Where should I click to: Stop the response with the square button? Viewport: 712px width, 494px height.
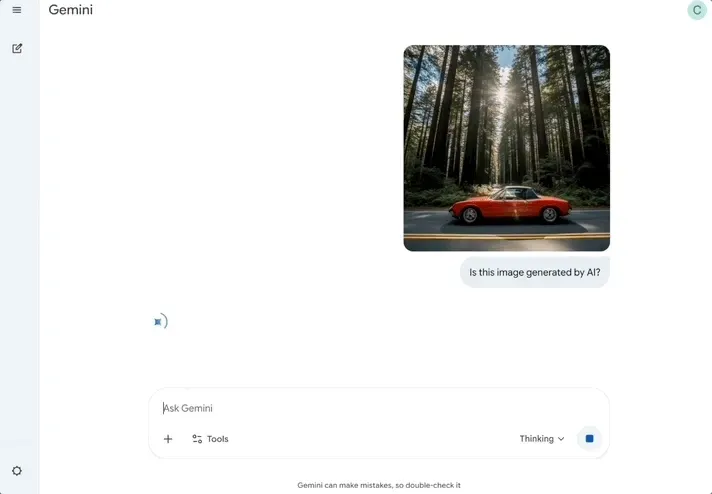tap(589, 439)
